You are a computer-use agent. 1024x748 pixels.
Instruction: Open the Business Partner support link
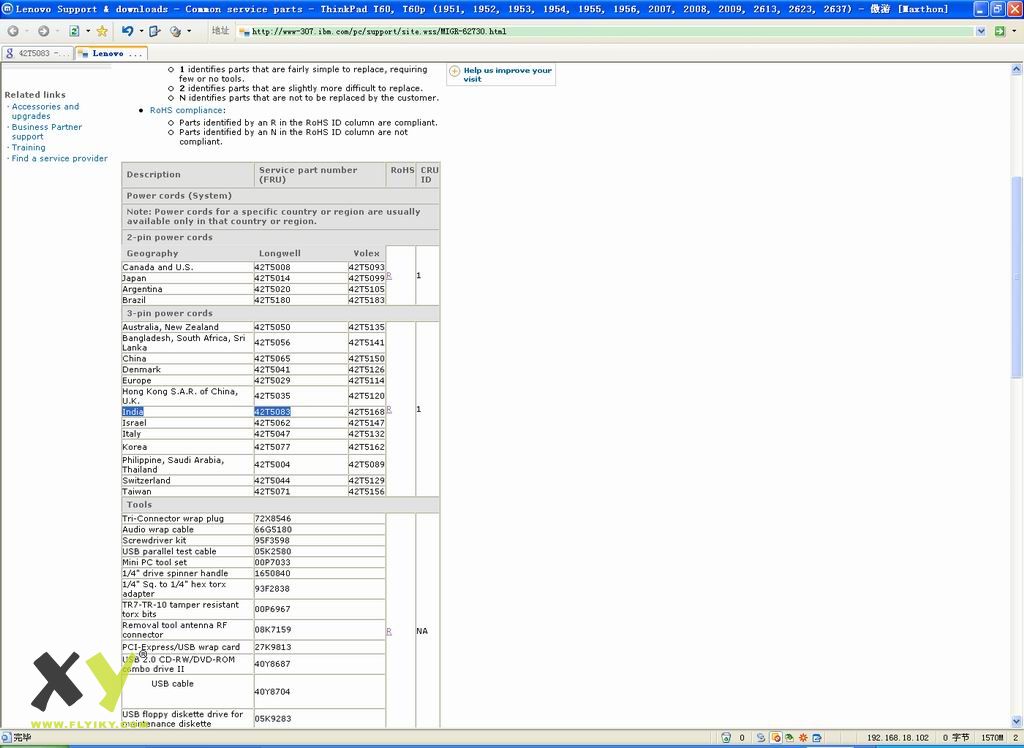46,132
